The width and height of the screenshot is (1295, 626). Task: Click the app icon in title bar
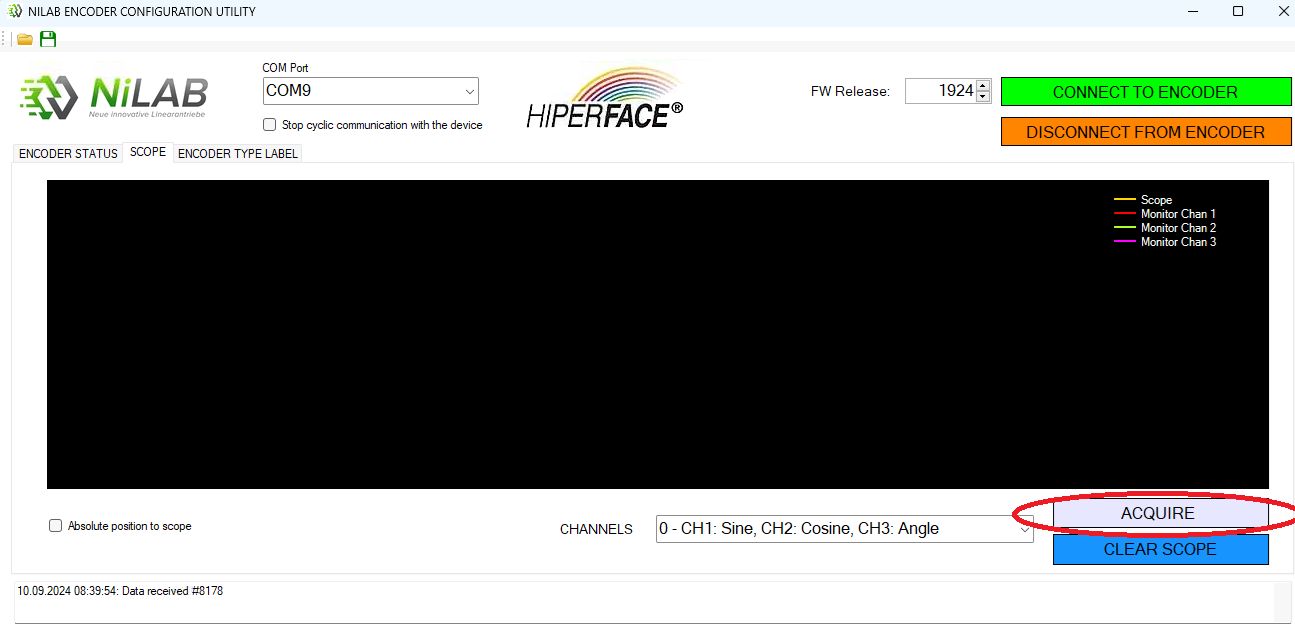click(14, 12)
